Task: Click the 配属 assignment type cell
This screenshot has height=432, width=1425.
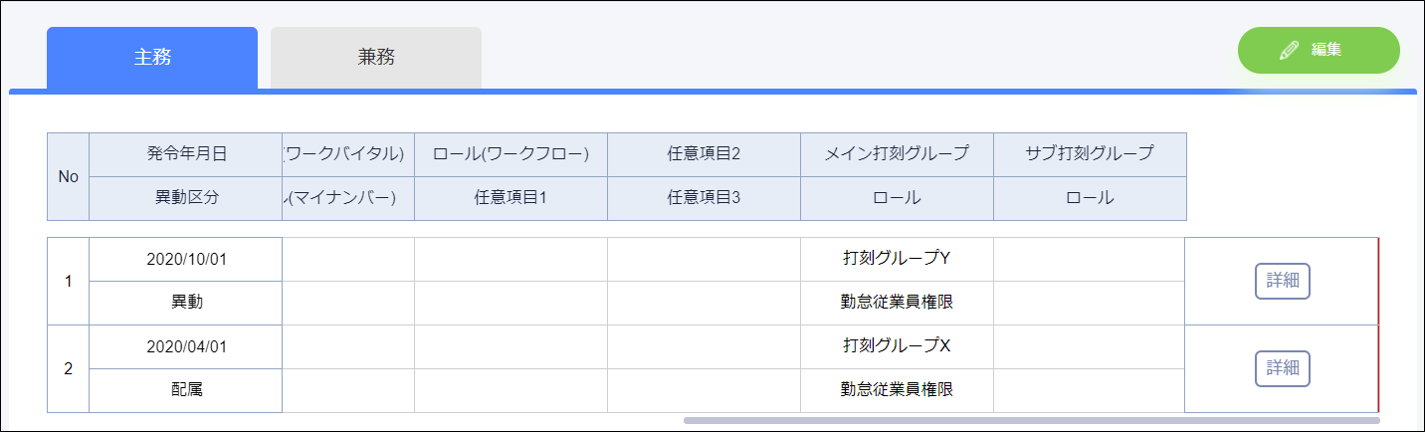Action: click(186, 390)
